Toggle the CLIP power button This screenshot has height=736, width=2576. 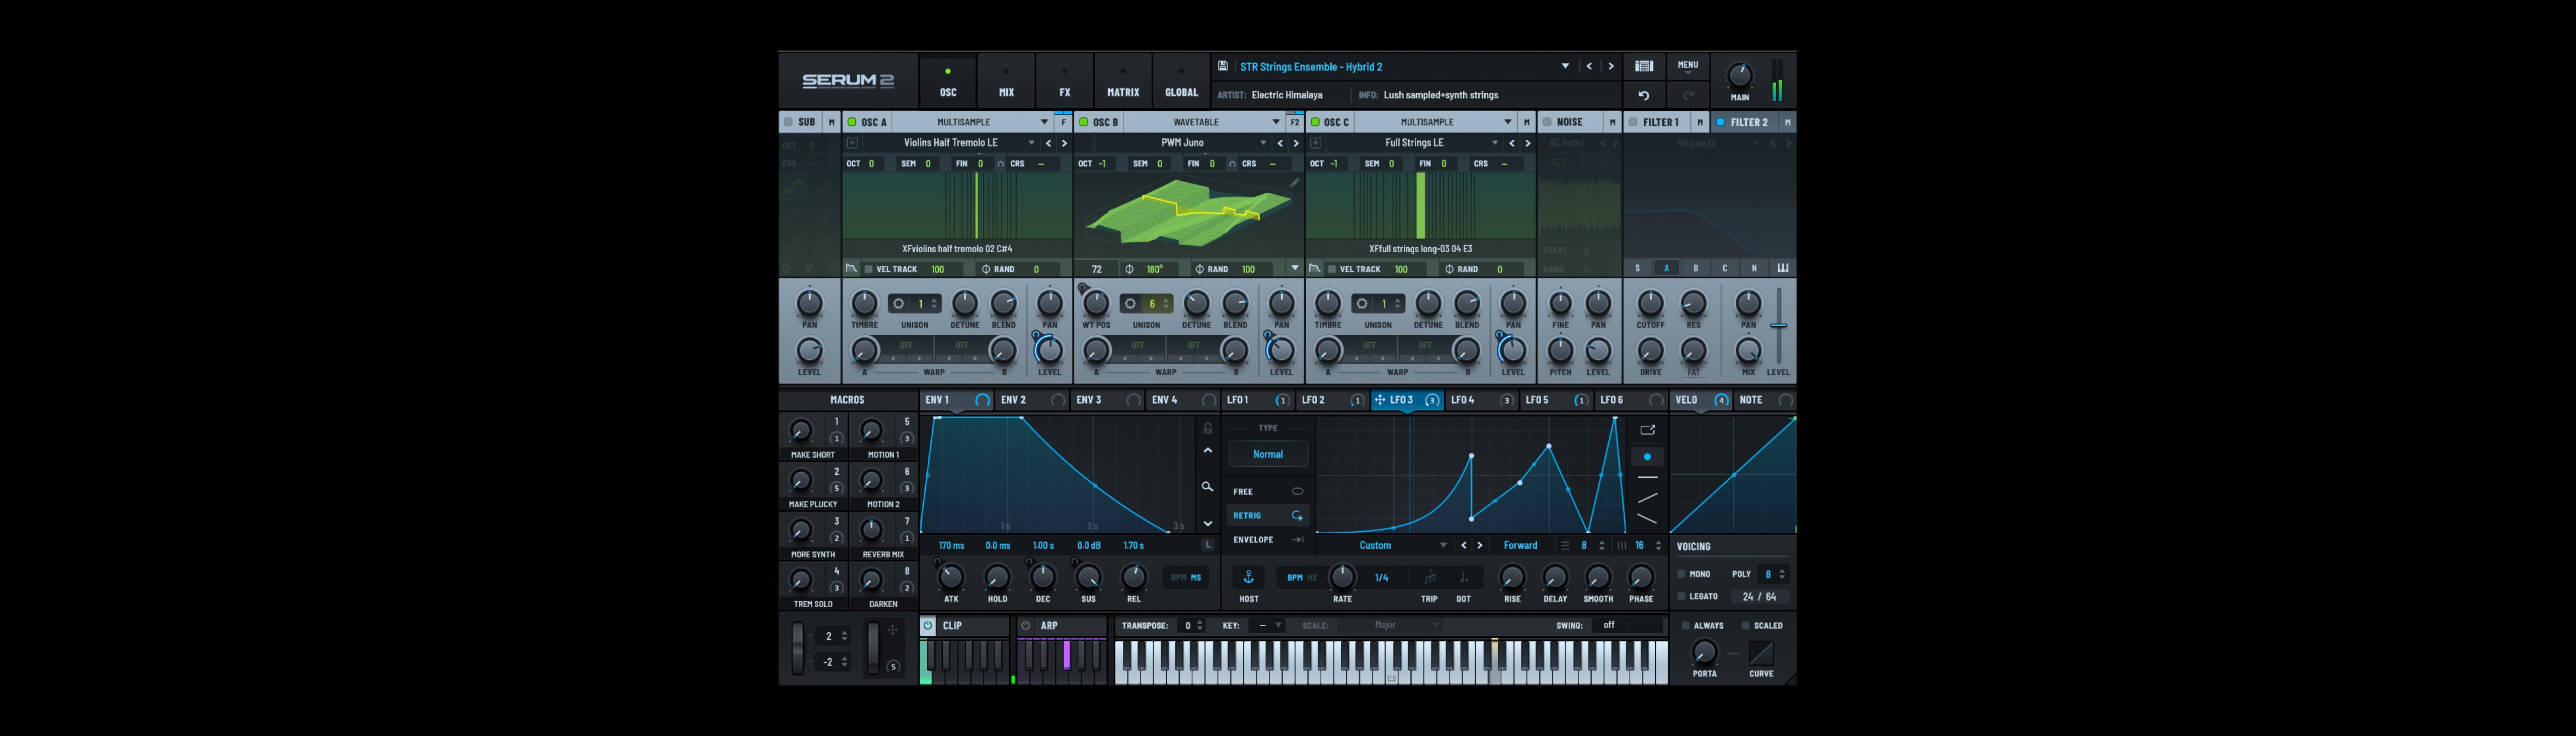coord(928,626)
